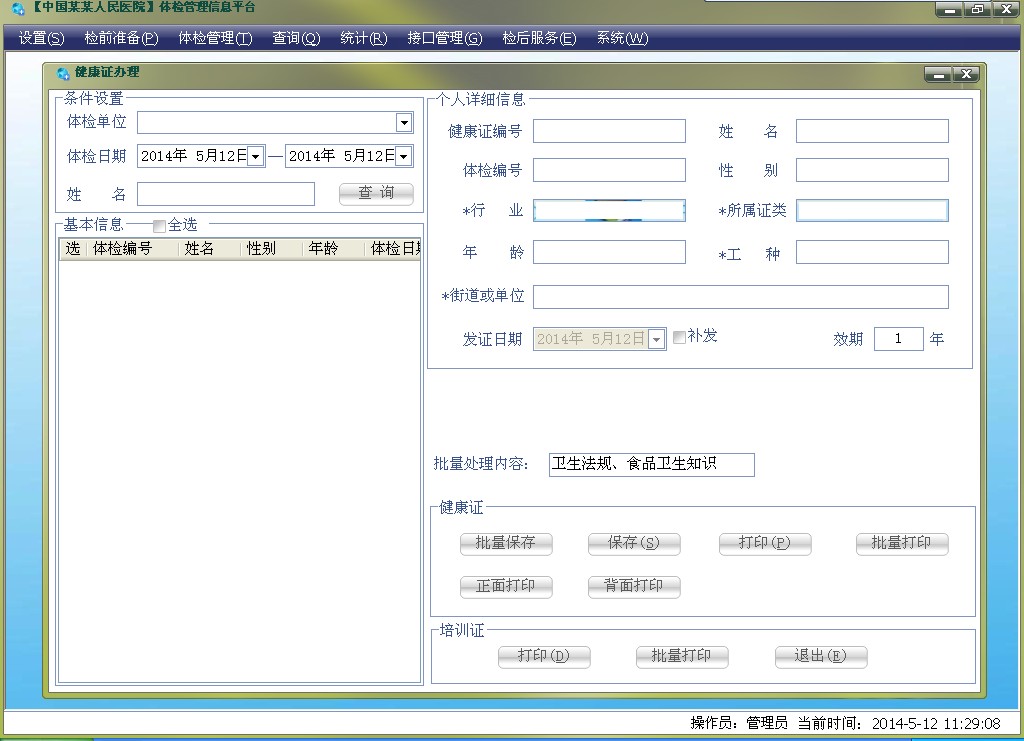Focus the 街道或单位 input field
1024x741 pixels.
point(741,296)
